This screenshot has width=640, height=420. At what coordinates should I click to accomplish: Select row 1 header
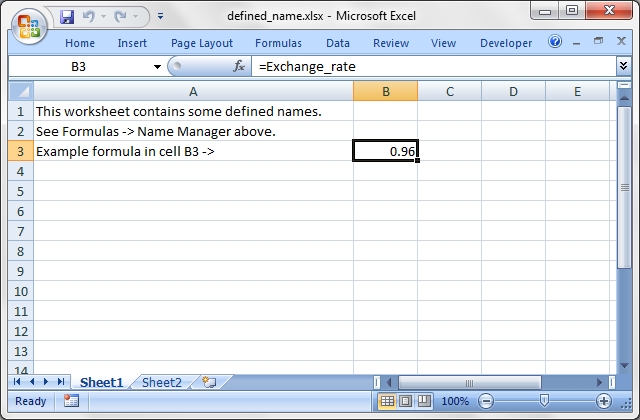click(21, 111)
